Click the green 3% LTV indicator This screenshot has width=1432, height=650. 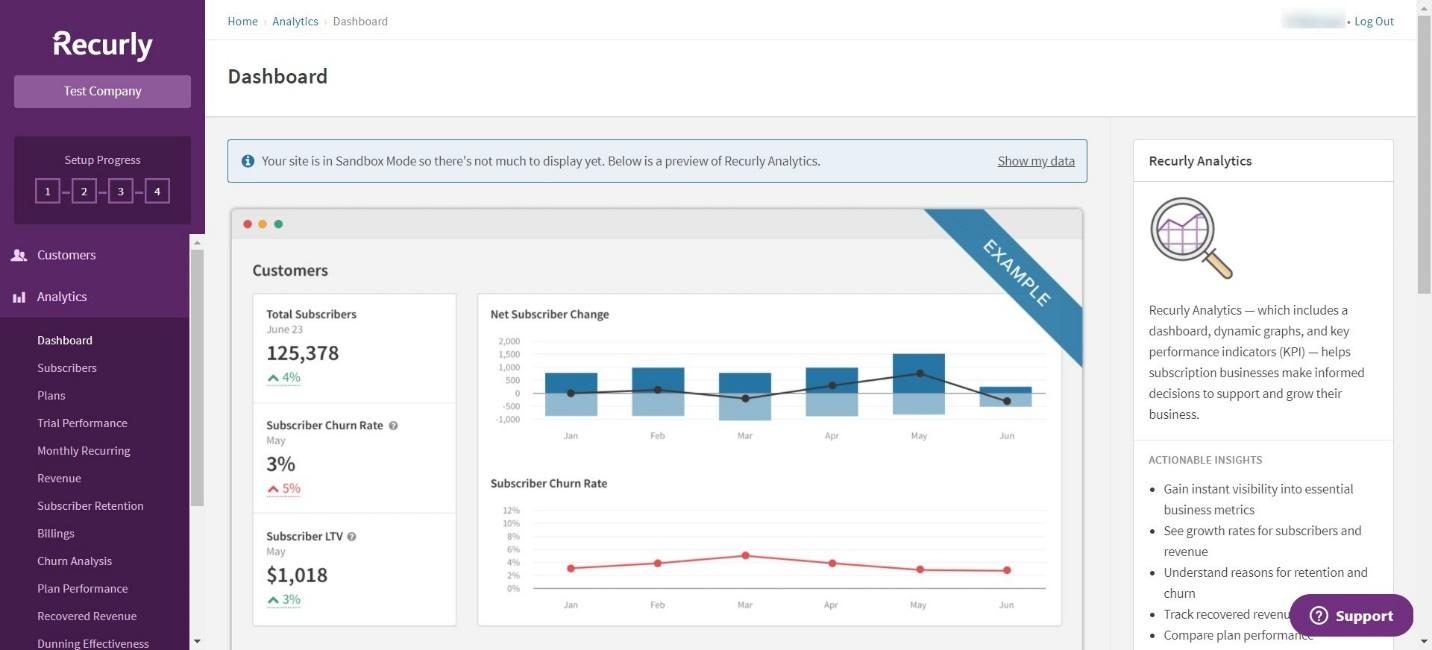click(284, 600)
